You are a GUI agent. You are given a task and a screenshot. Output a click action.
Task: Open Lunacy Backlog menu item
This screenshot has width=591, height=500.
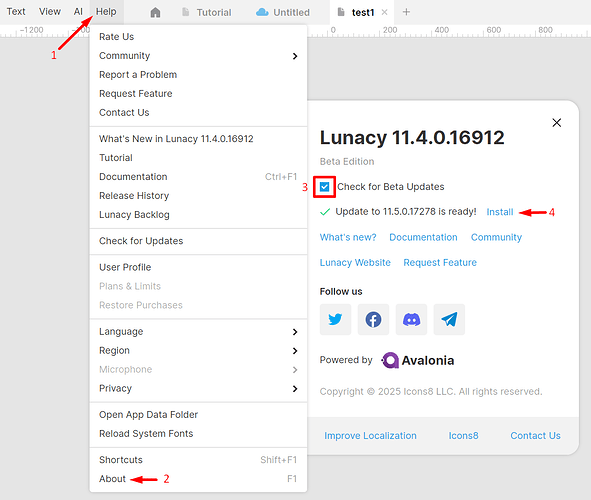[x=198, y=214]
